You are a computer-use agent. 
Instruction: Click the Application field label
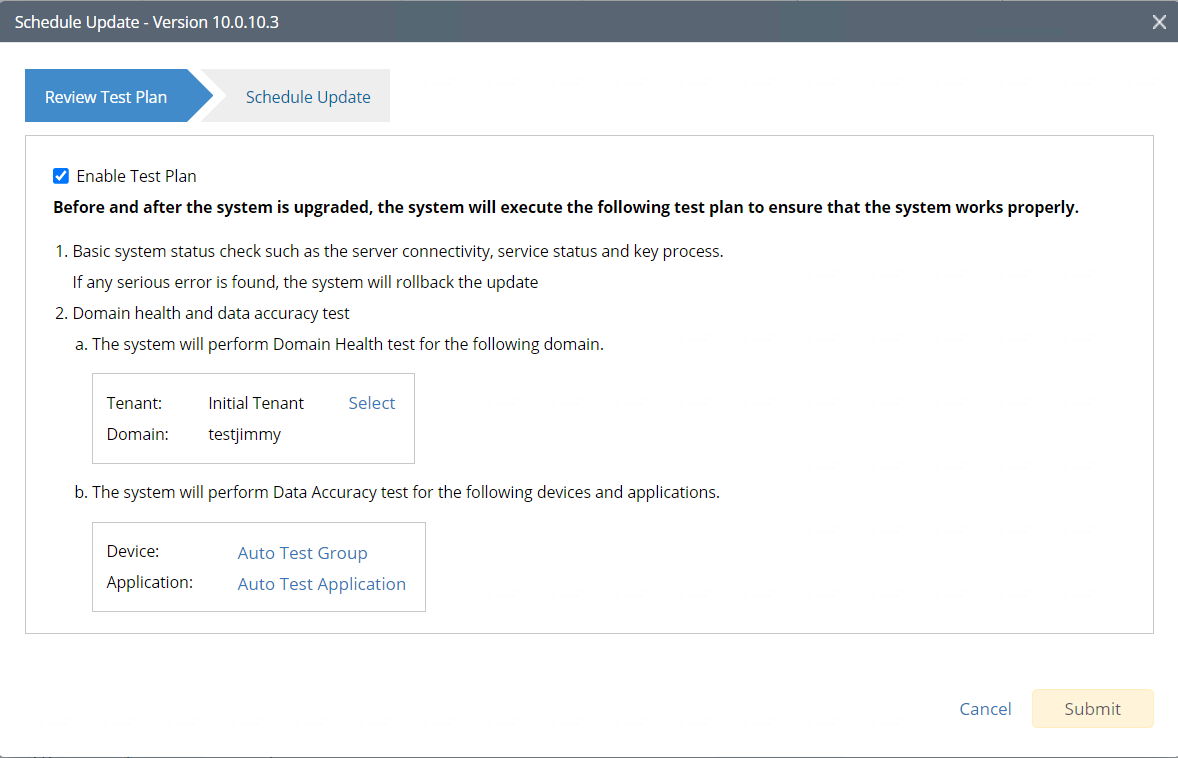click(150, 582)
